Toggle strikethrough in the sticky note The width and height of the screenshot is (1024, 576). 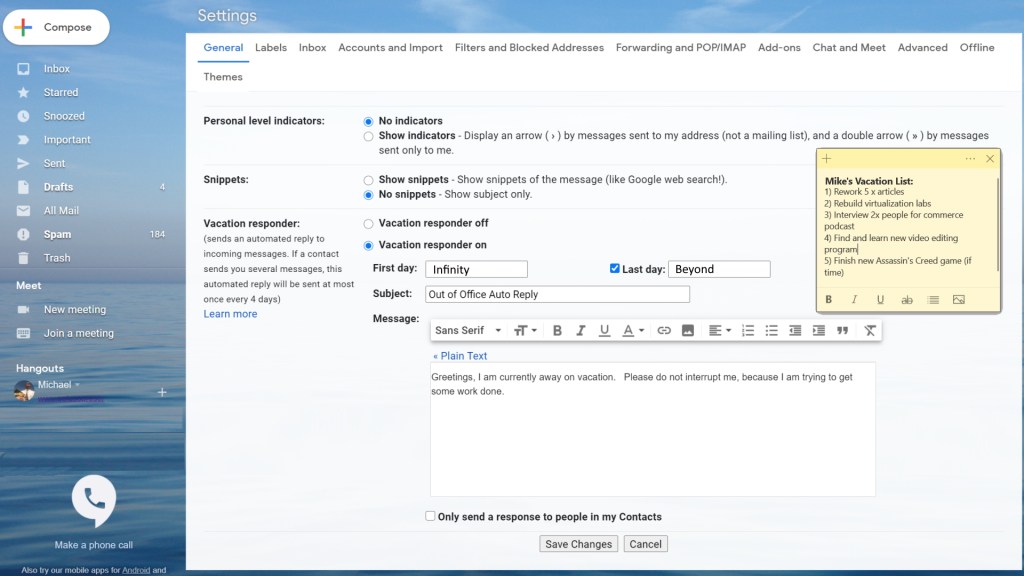click(907, 300)
